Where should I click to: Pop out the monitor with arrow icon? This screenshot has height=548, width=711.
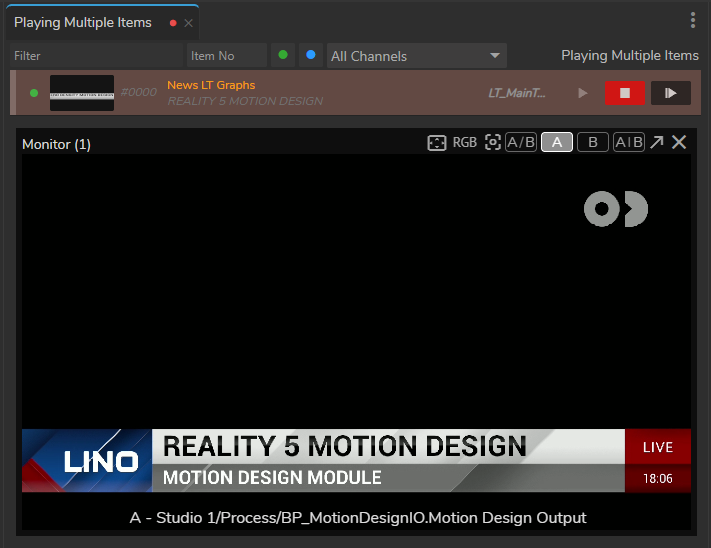click(x=656, y=143)
